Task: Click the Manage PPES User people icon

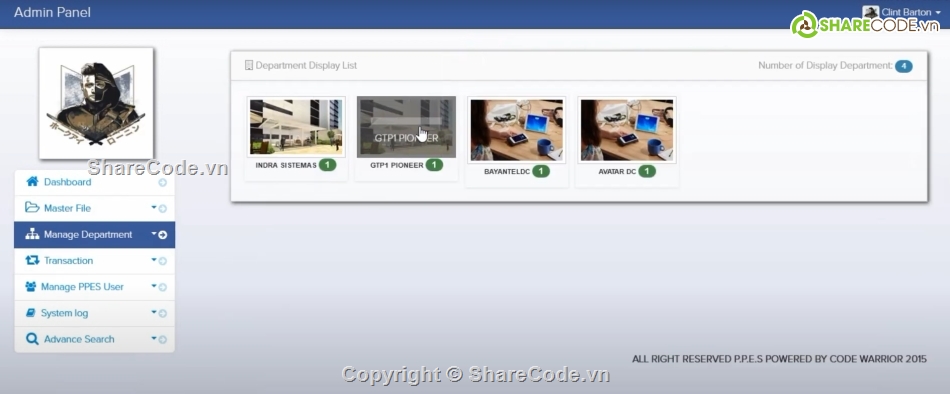Action: pos(30,287)
